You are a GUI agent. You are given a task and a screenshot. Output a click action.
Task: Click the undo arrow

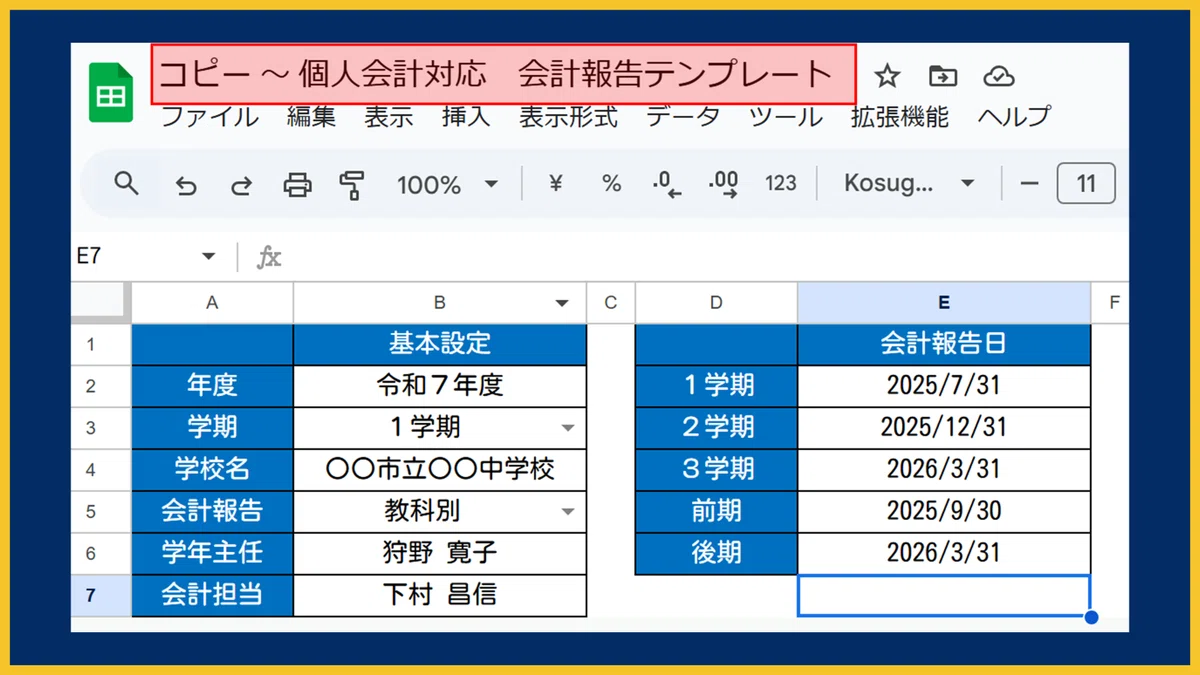coord(186,184)
